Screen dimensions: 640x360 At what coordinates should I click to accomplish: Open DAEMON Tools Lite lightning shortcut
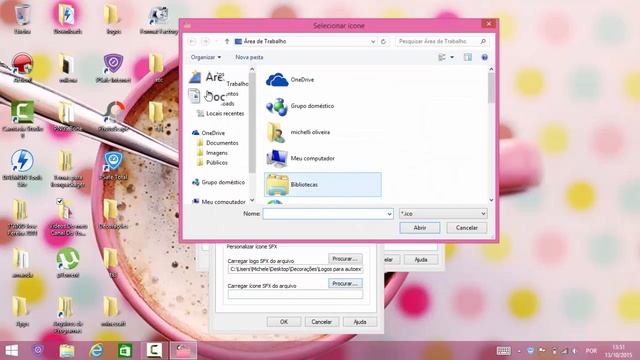[x=22, y=168]
